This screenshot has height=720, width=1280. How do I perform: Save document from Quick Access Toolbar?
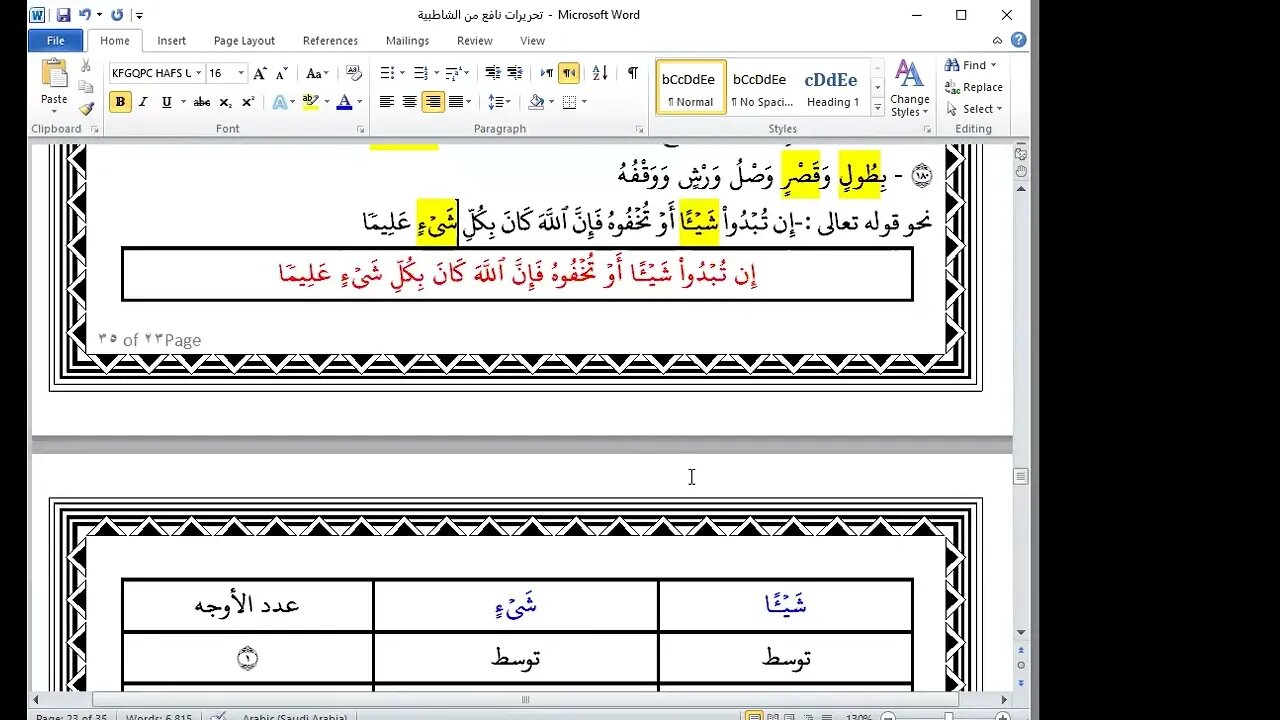[x=63, y=15]
